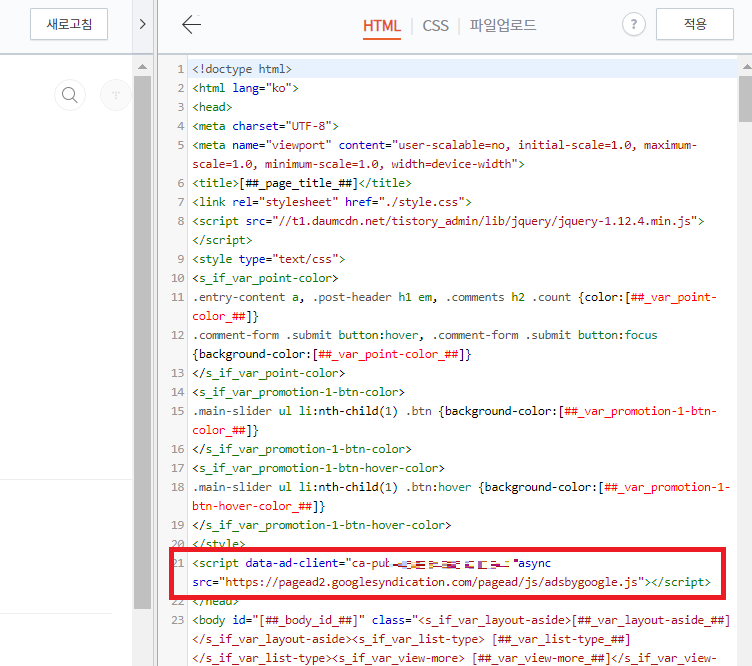Open help via the question mark icon
Screen dimensions: 752x666
[634, 24]
